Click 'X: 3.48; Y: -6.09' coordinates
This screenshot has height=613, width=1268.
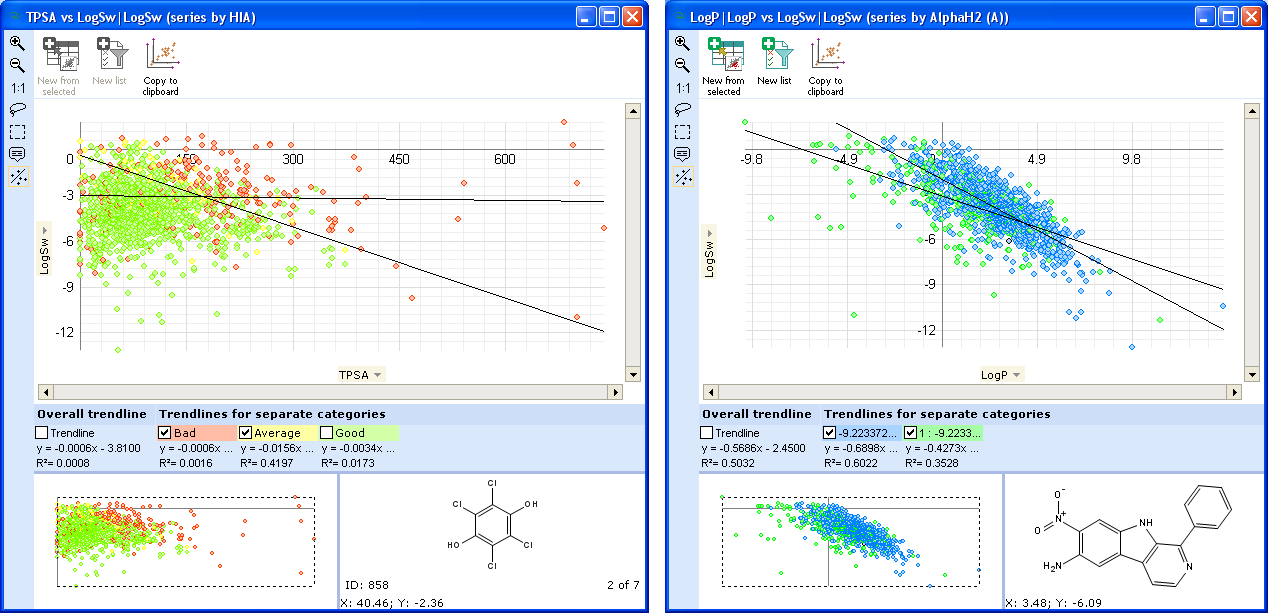(1056, 603)
